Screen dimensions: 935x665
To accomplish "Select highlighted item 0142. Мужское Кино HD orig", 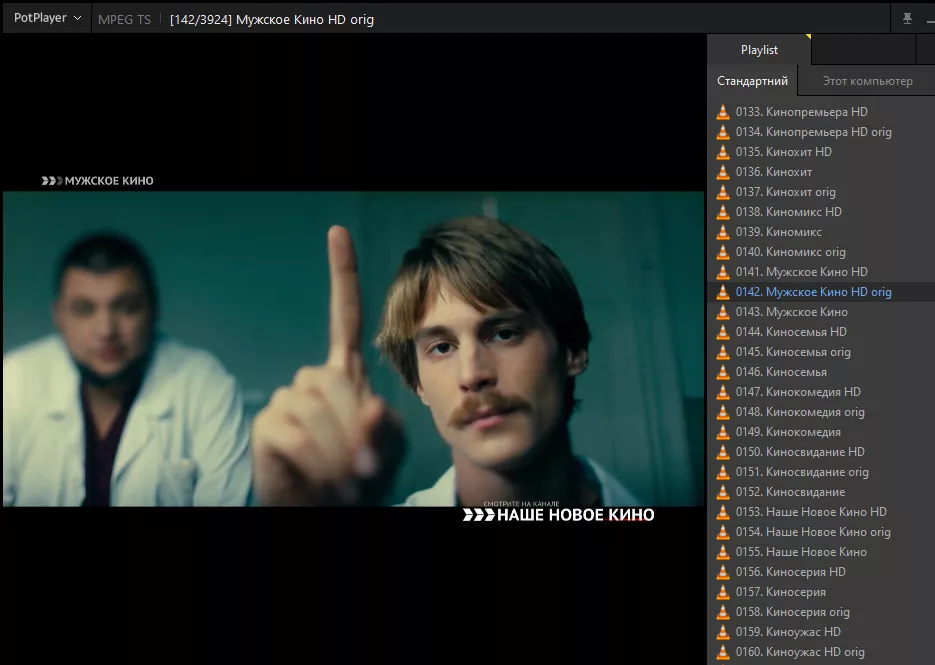I will pos(821,292).
